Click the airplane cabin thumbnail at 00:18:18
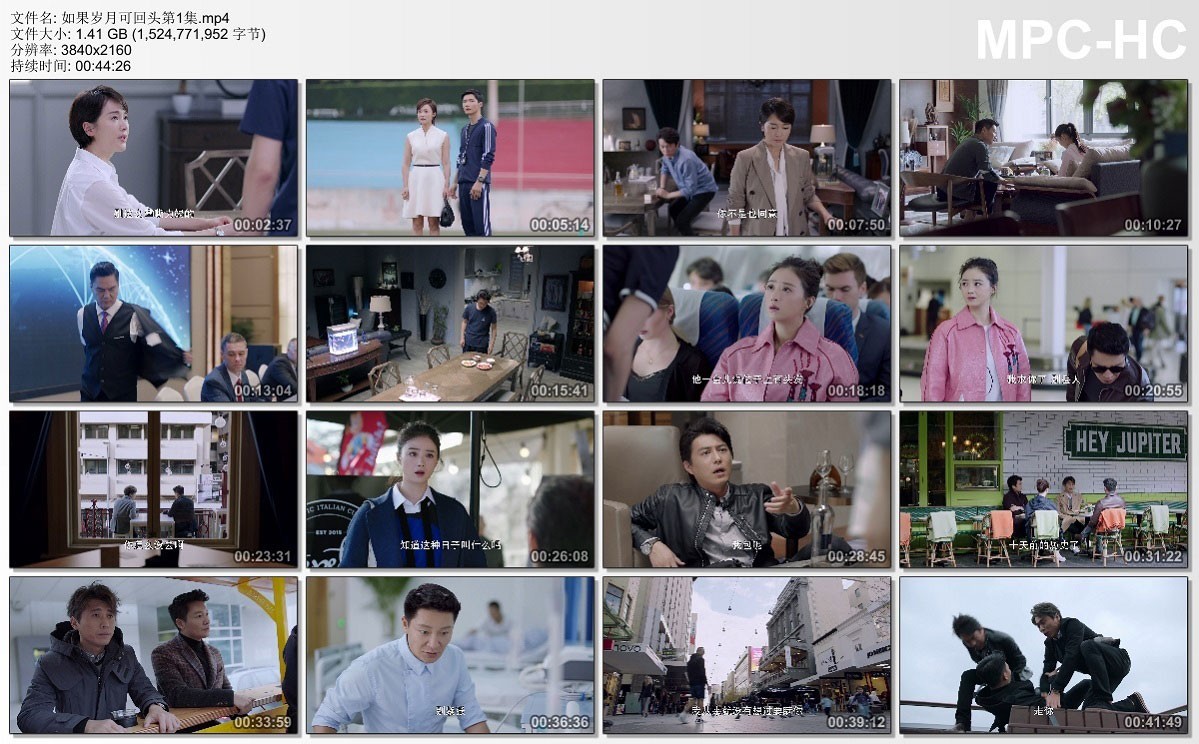This screenshot has height=744, width=1199. 746,324
